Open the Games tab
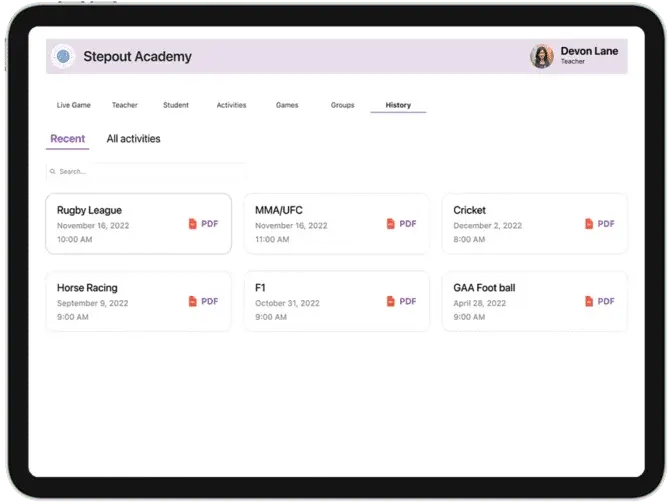 [287, 105]
